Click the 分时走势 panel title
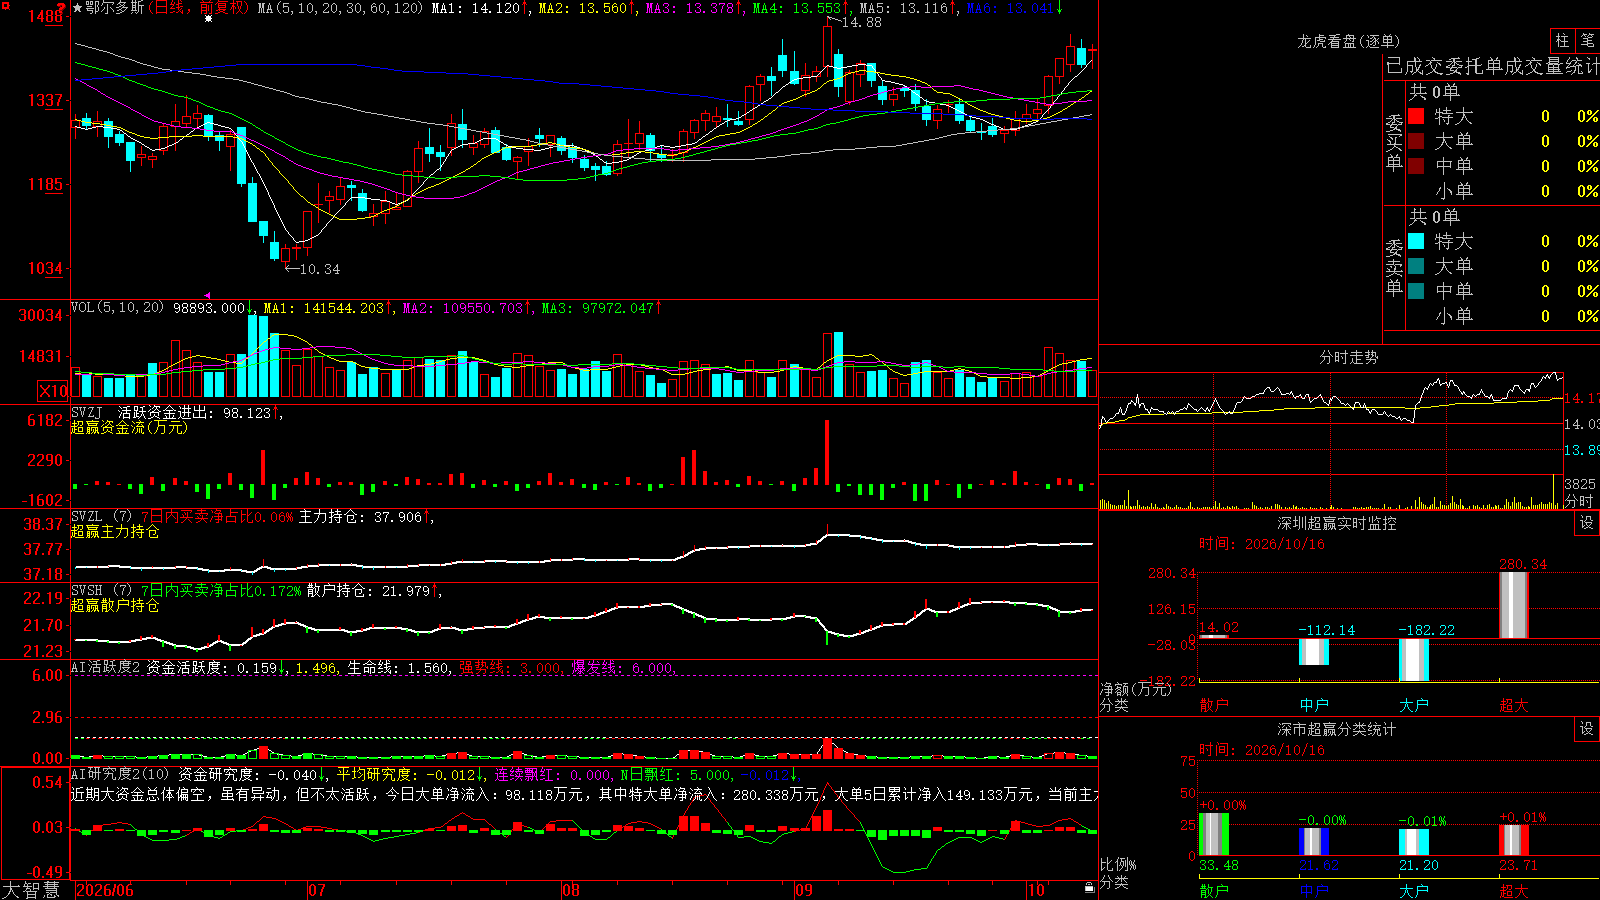The width and height of the screenshot is (1600, 900). [x=1348, y=357]
